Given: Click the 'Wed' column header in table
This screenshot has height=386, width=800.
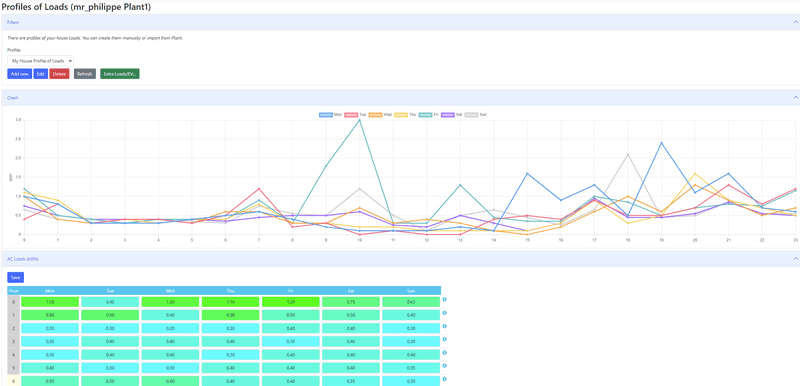Looking at the screenshot, I should 170,291.
